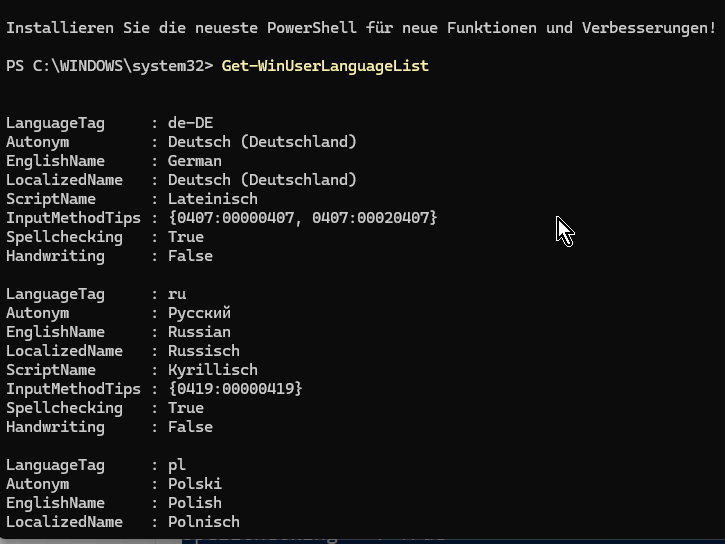Click the Russian Spellchecking True value
Image resolution: width=725 pixels, height=544 pixels.
(186, 408)
